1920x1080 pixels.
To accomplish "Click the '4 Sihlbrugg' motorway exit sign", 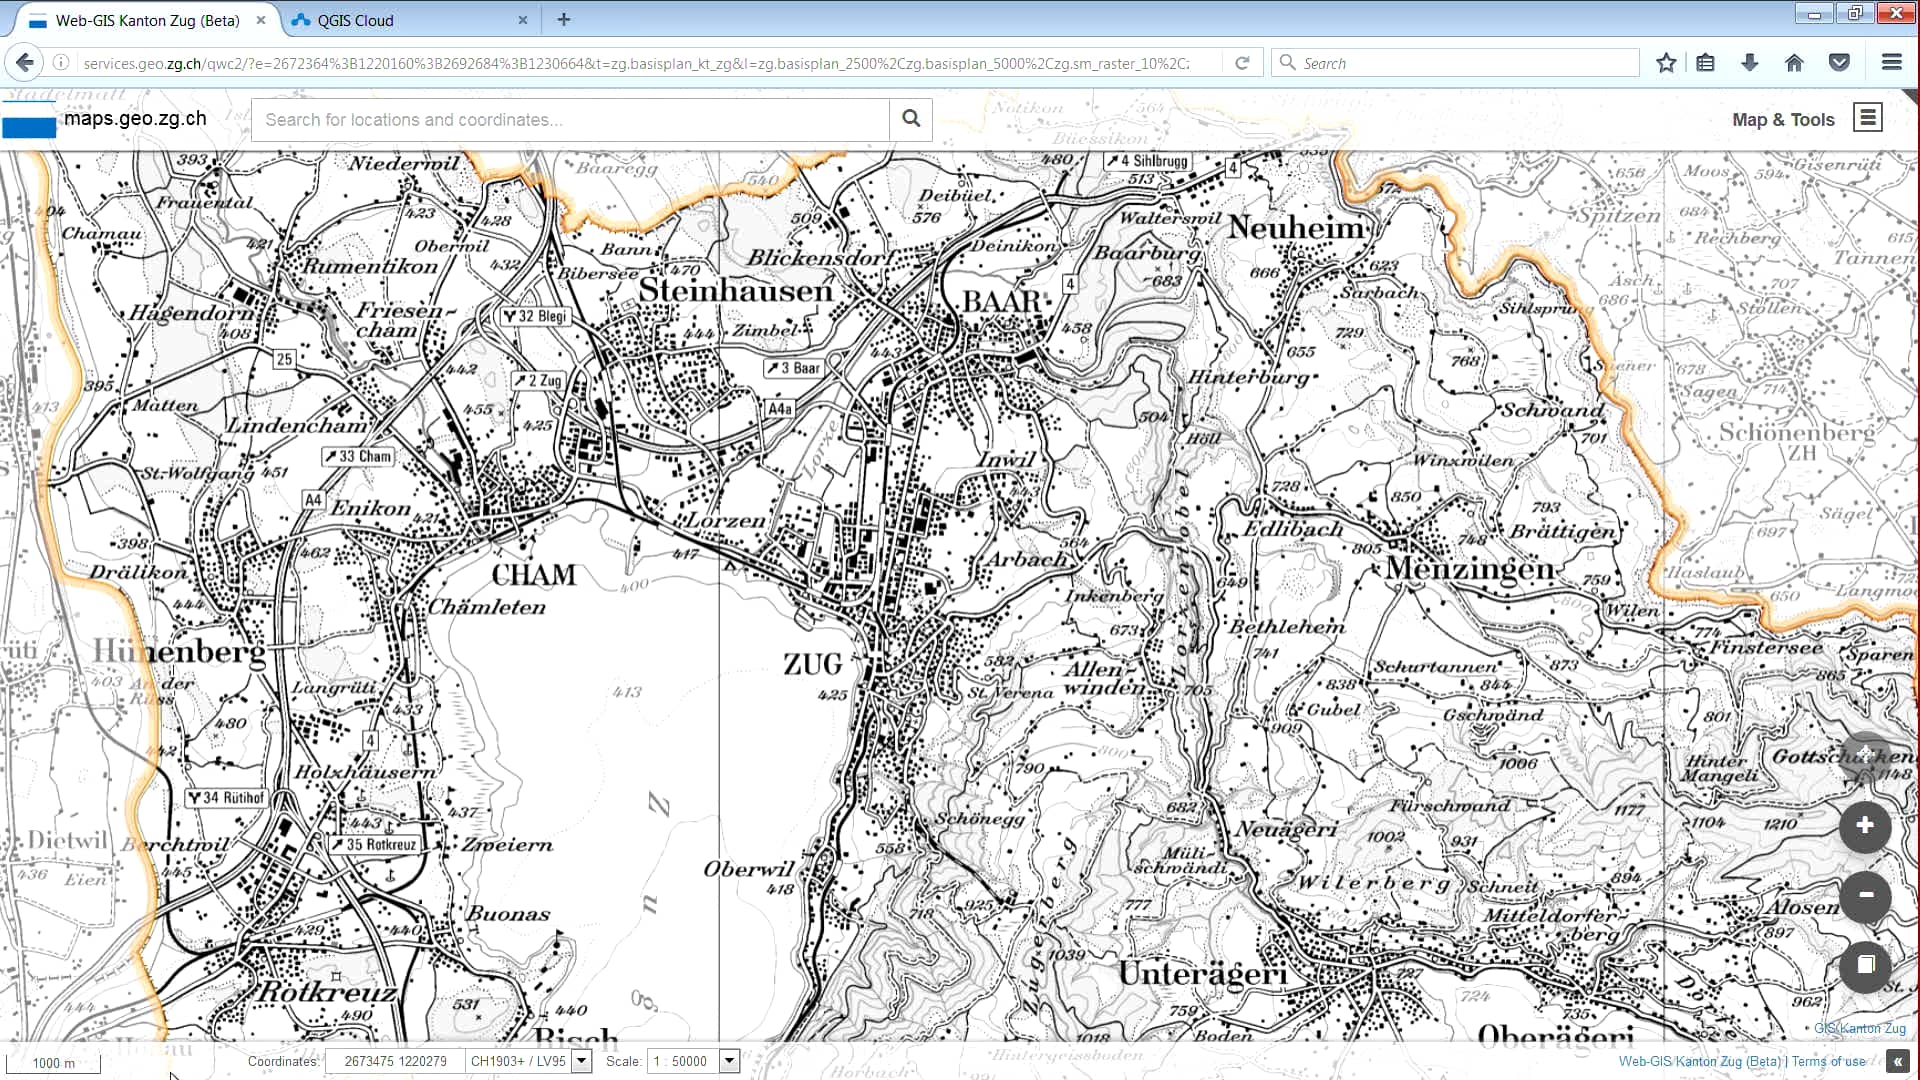I will [x=1147, y=161].
